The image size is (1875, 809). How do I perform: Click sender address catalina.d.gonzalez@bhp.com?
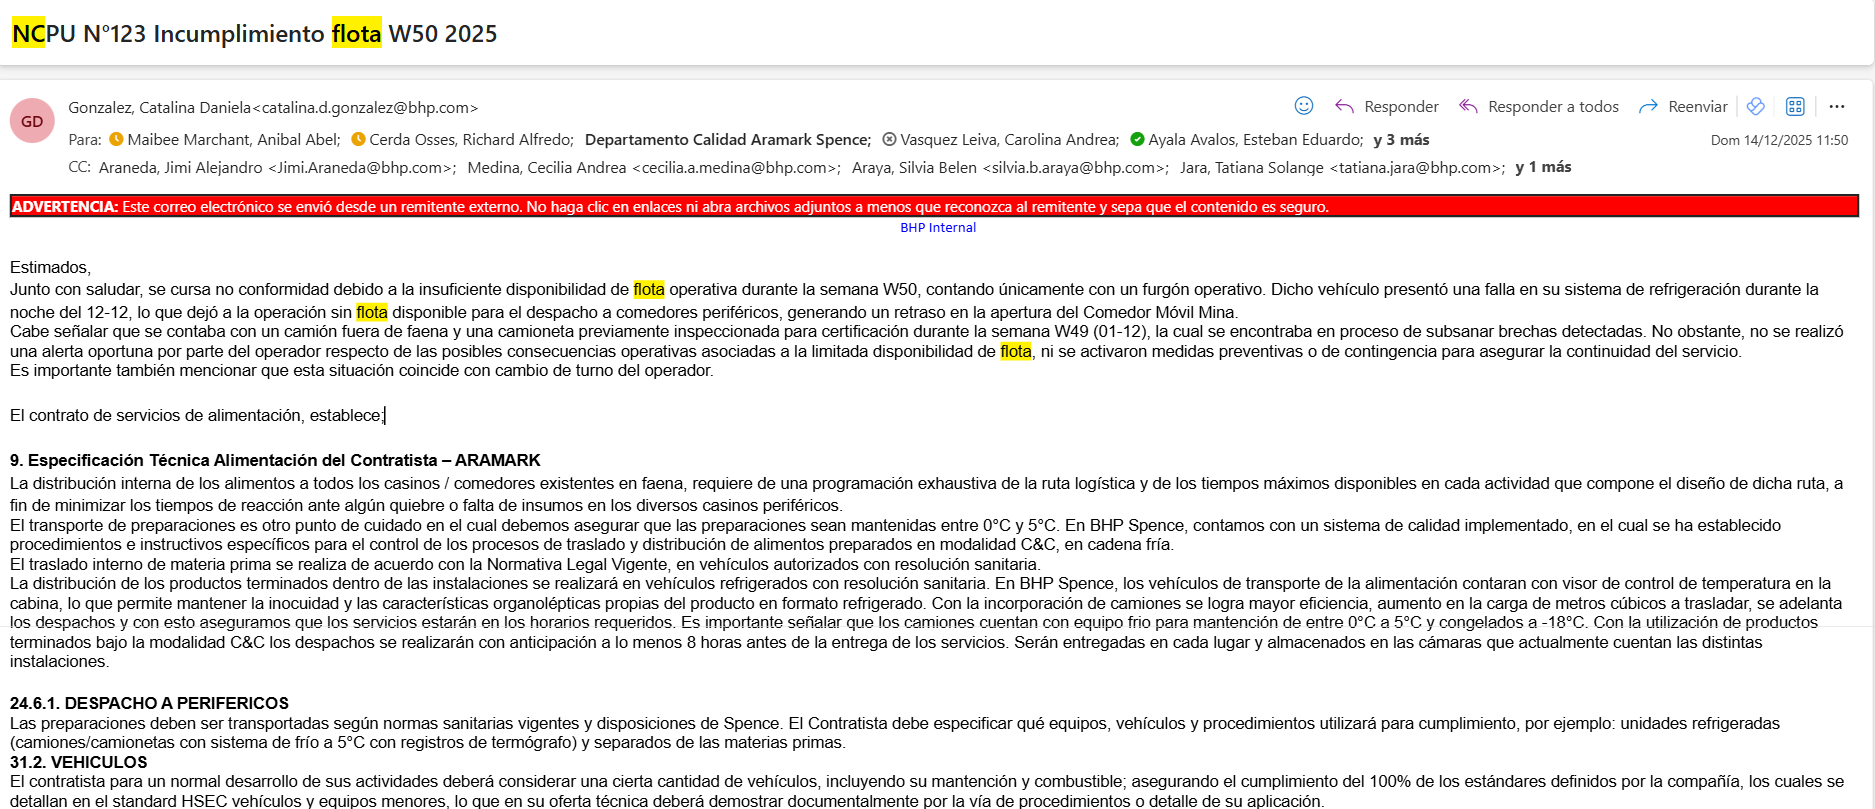pos(366,108)
